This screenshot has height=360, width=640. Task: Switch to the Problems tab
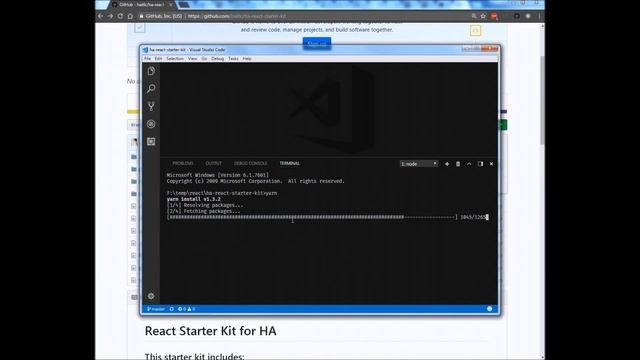click(x=183, y=163)
